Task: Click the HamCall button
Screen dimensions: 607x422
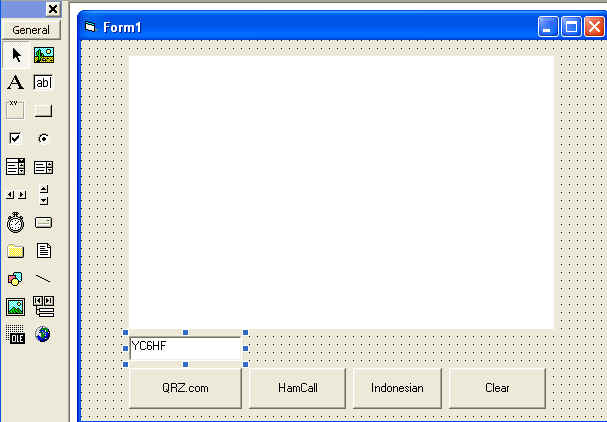Action: [297, 388]
